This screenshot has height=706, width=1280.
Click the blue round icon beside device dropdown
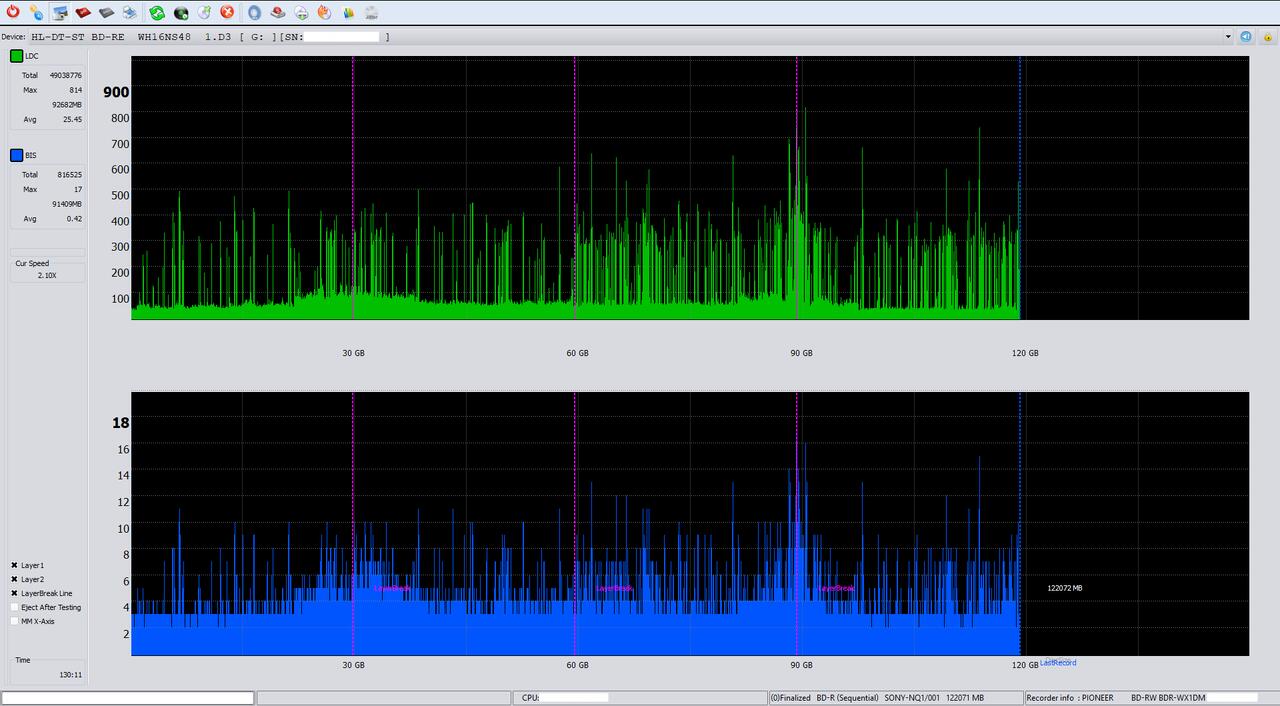click(x=1246, y=36)
